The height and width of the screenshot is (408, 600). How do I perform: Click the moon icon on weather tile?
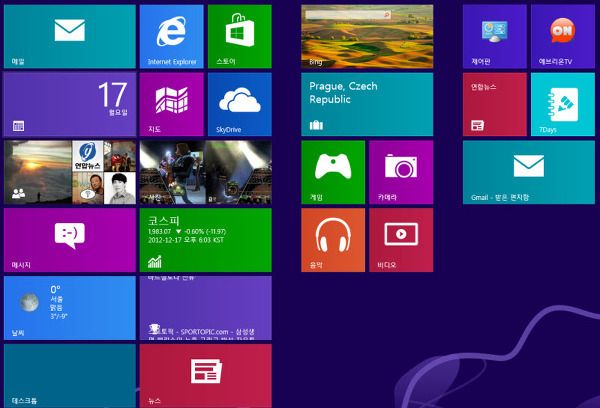click(29, 302)
